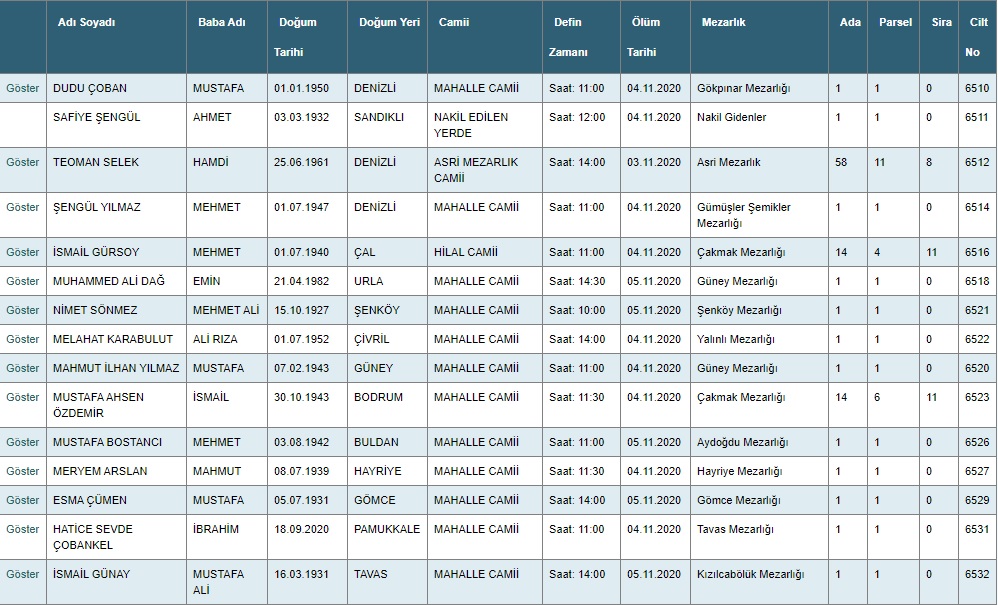The width and height of the screenshot is (998, 605).
Task: Click volume number 6523
Action: click(977, 398)
